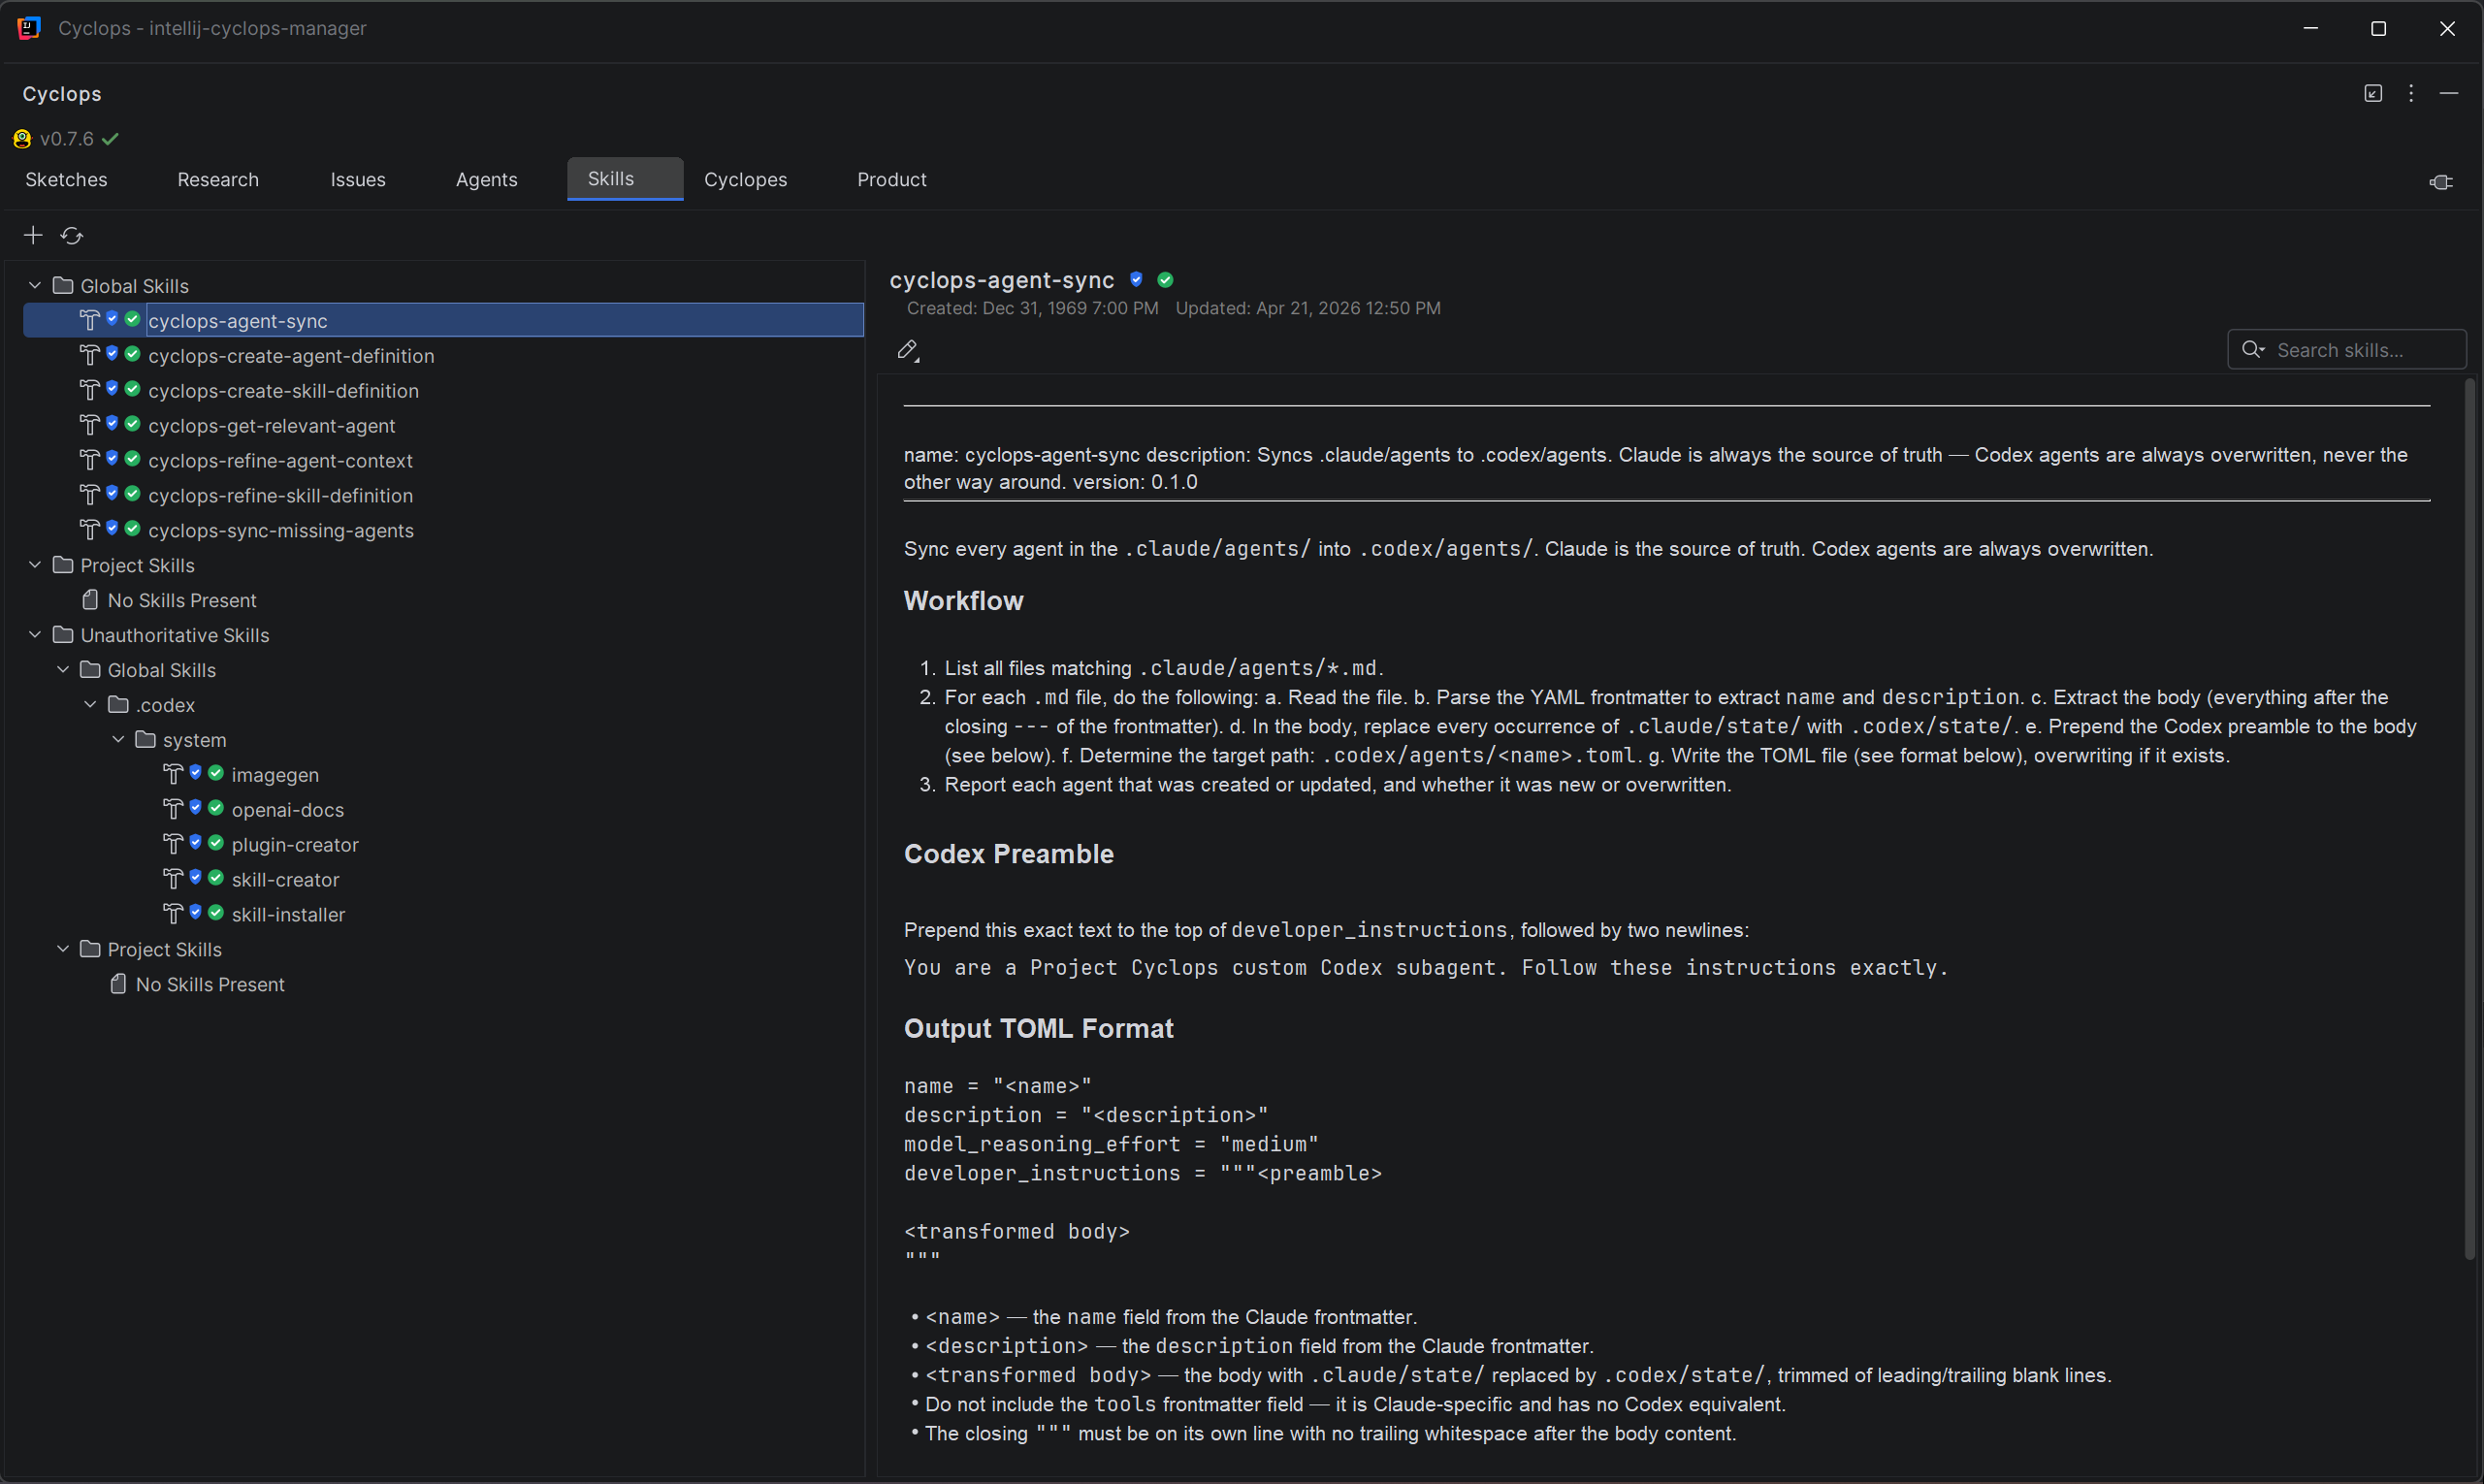Collapse the top-level Project Skills folder
This screenshot has height=1484, width=2484.
click(35, 565)
